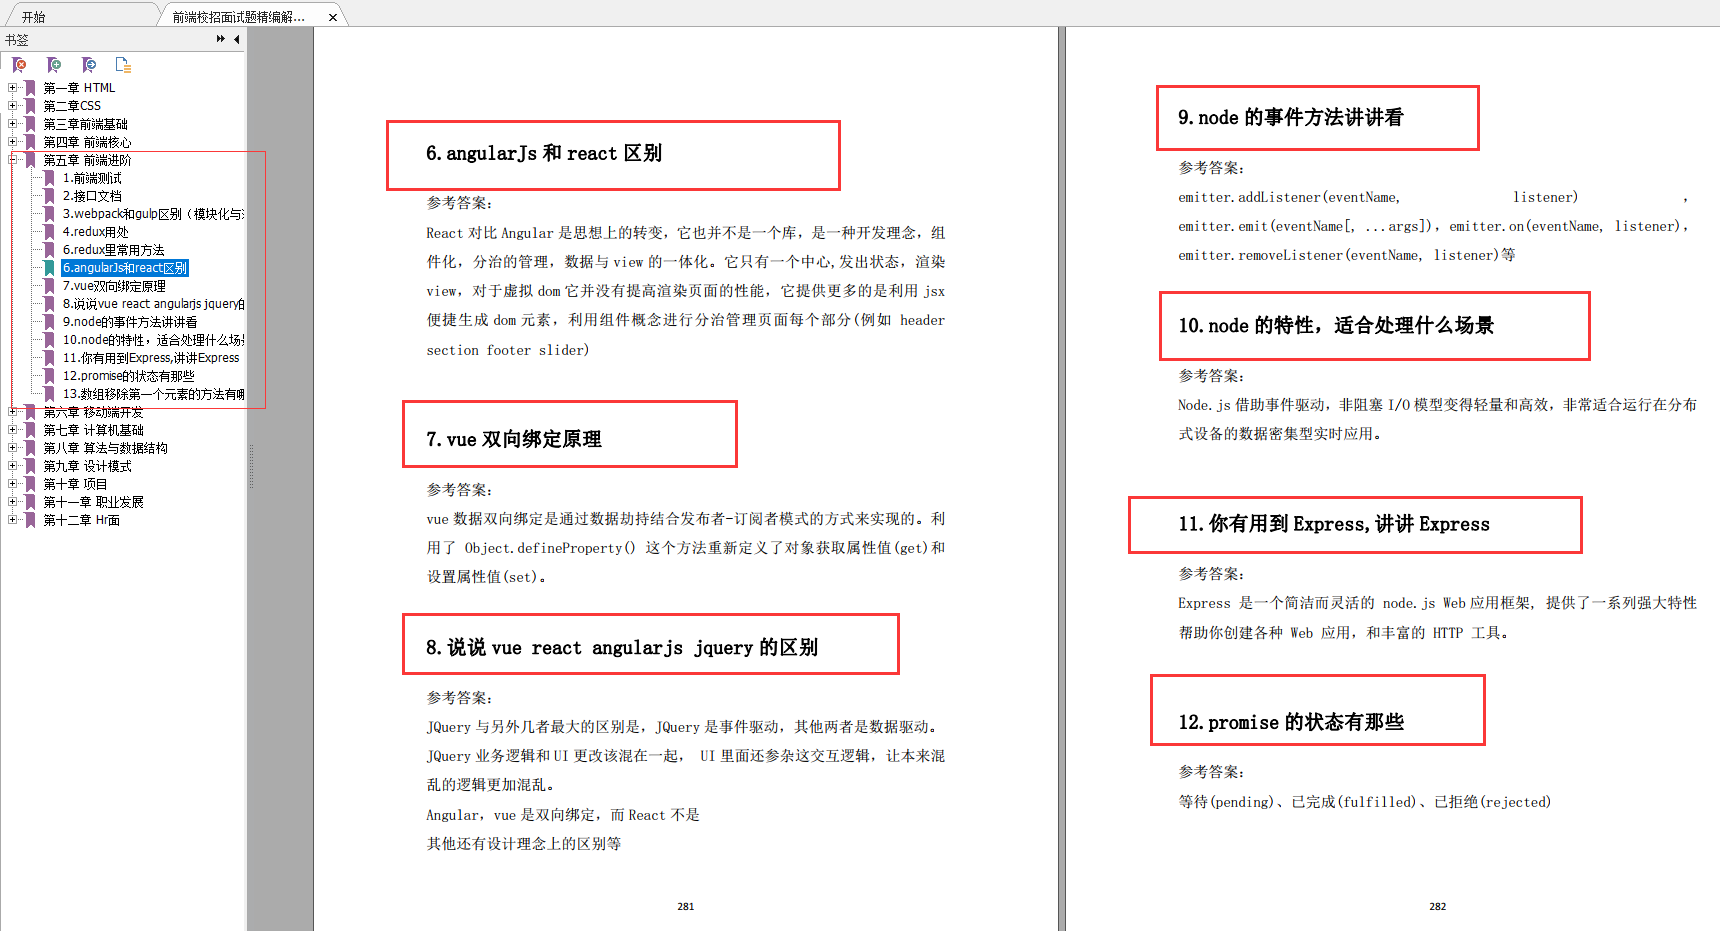Screen dimensions: 1720x931
Task: Open bookmark 13.数组移除第一个元素的方法
Action: coord(153,394)
